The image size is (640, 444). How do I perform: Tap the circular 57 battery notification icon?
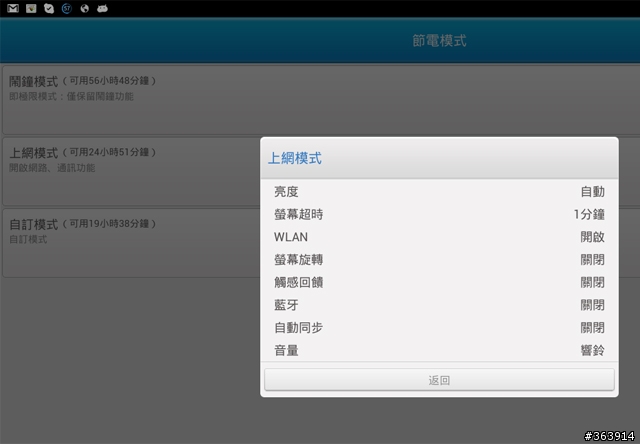tap(67, 8)
